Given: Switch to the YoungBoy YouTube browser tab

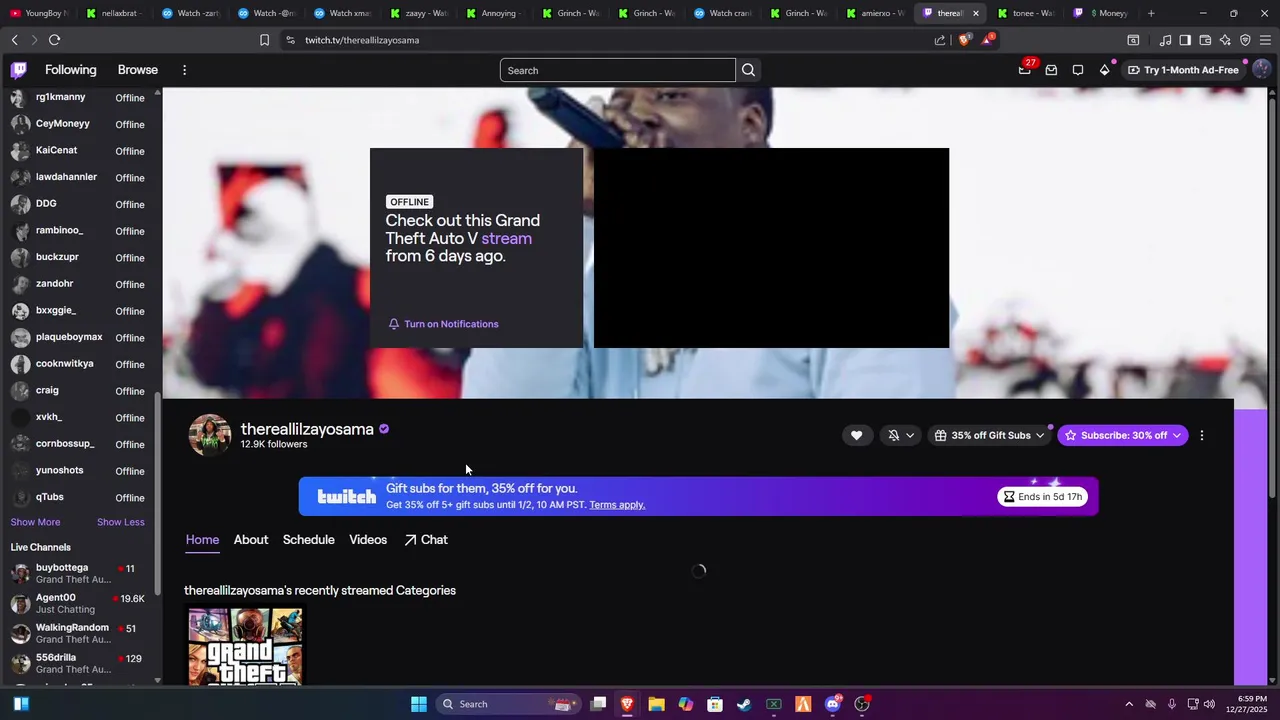Looking at the screenshot, I should [38, 13].
